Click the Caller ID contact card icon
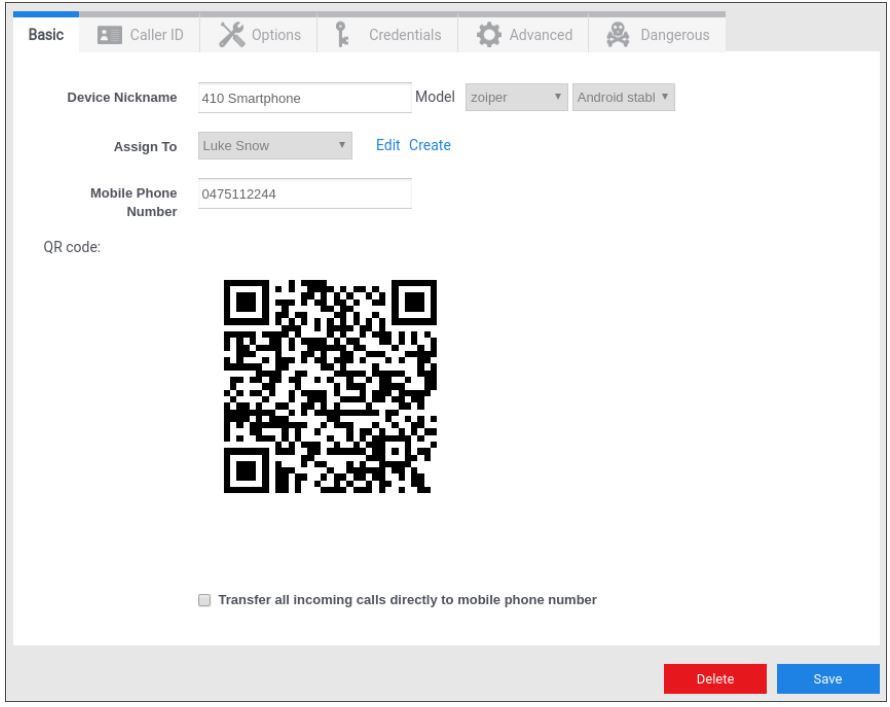This screenshot has height=707, width=890. tap(108, 35)
